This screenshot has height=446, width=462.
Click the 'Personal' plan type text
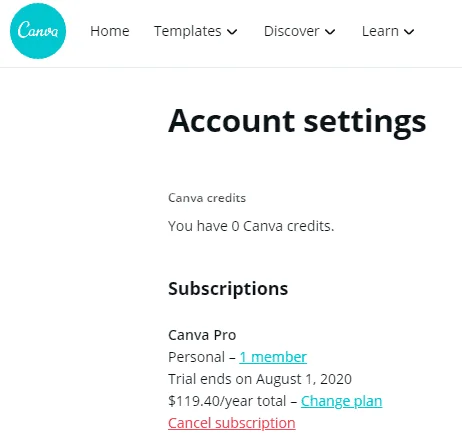tap(196, 357)
